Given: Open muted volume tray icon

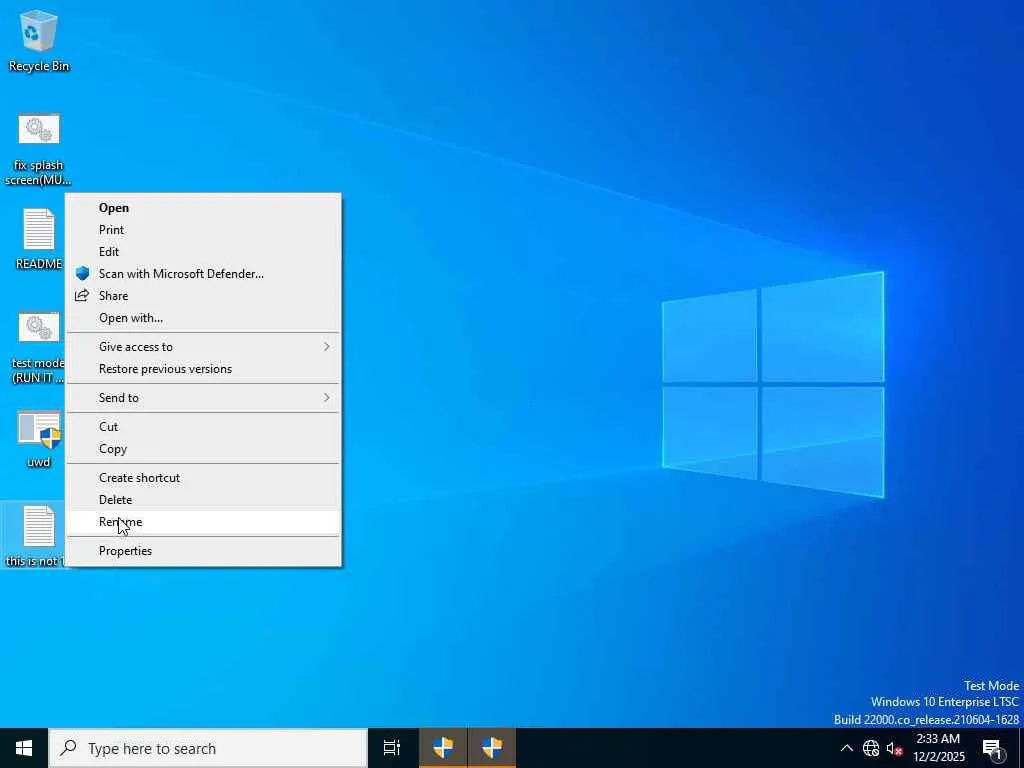Looking at the screenshot, I should pyautogui.click(x=894, y=748).
